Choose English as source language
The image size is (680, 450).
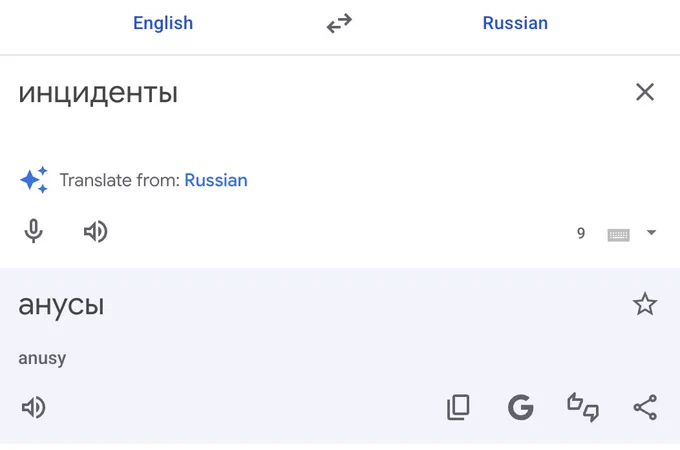click(x=163, y=23)
